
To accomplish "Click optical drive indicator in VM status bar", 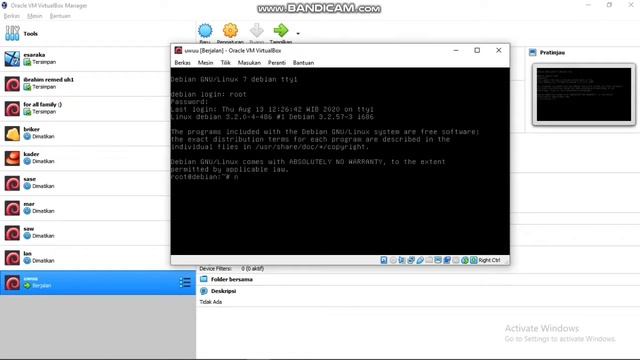I will coord(393,260).
